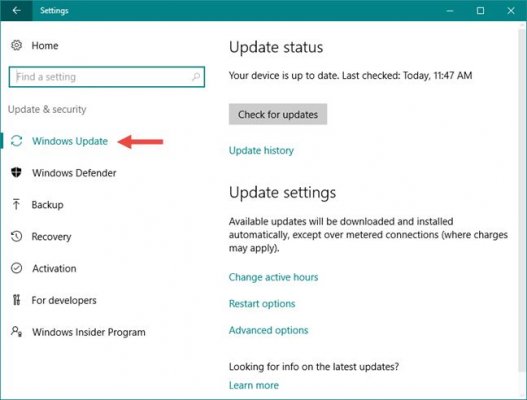This screenshot has height=400, width=527.
Task: Click the Home gear icon
Action: pyautogui.click(x=16, y=45)
